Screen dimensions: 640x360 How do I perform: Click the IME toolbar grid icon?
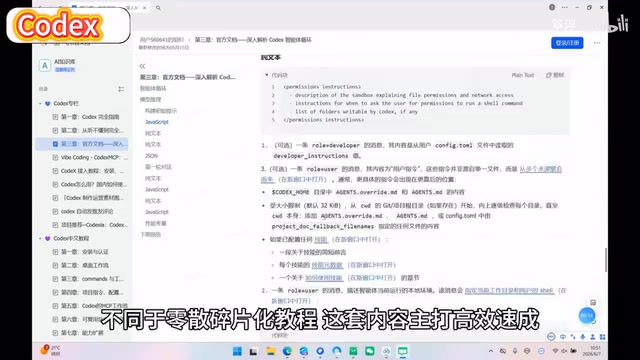(602, 337)
